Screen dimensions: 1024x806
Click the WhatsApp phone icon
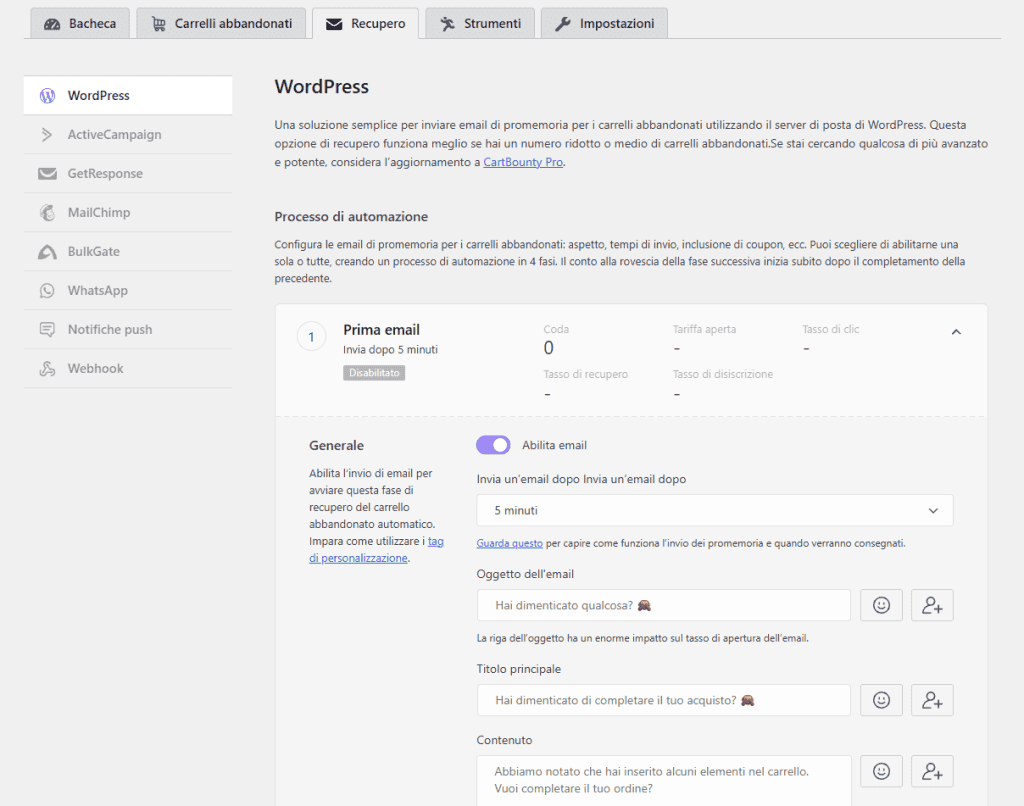pyautogui.click(x=47, y=291)
